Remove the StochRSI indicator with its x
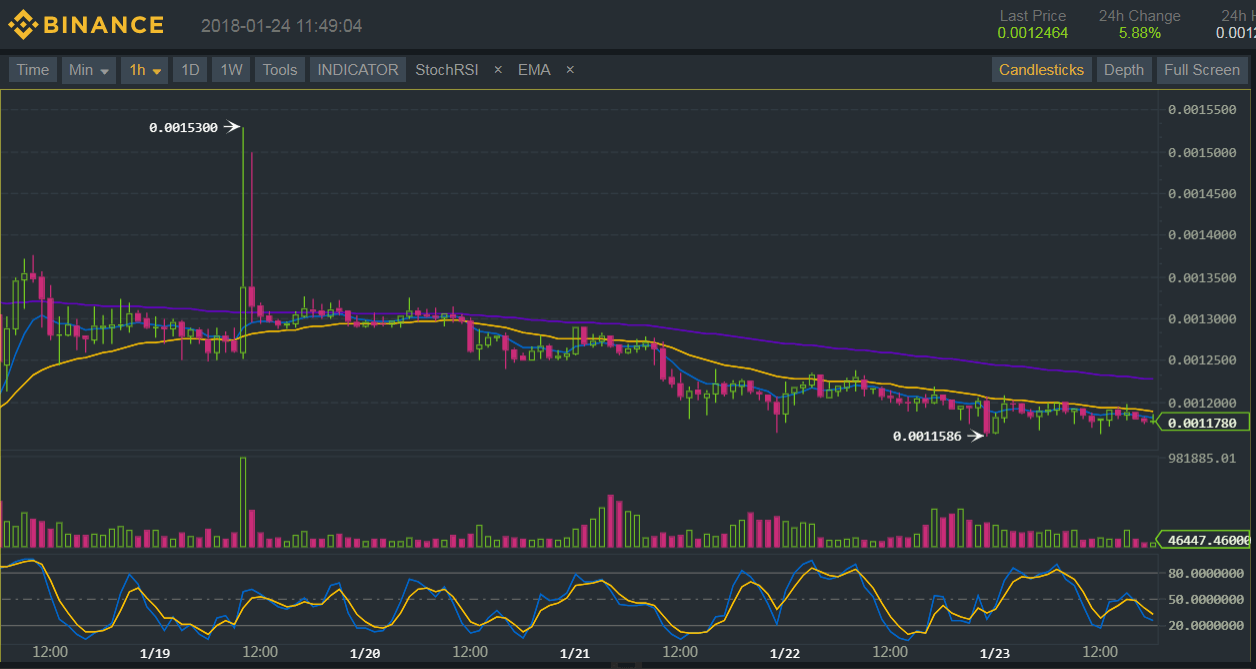 tap(498, 70)
